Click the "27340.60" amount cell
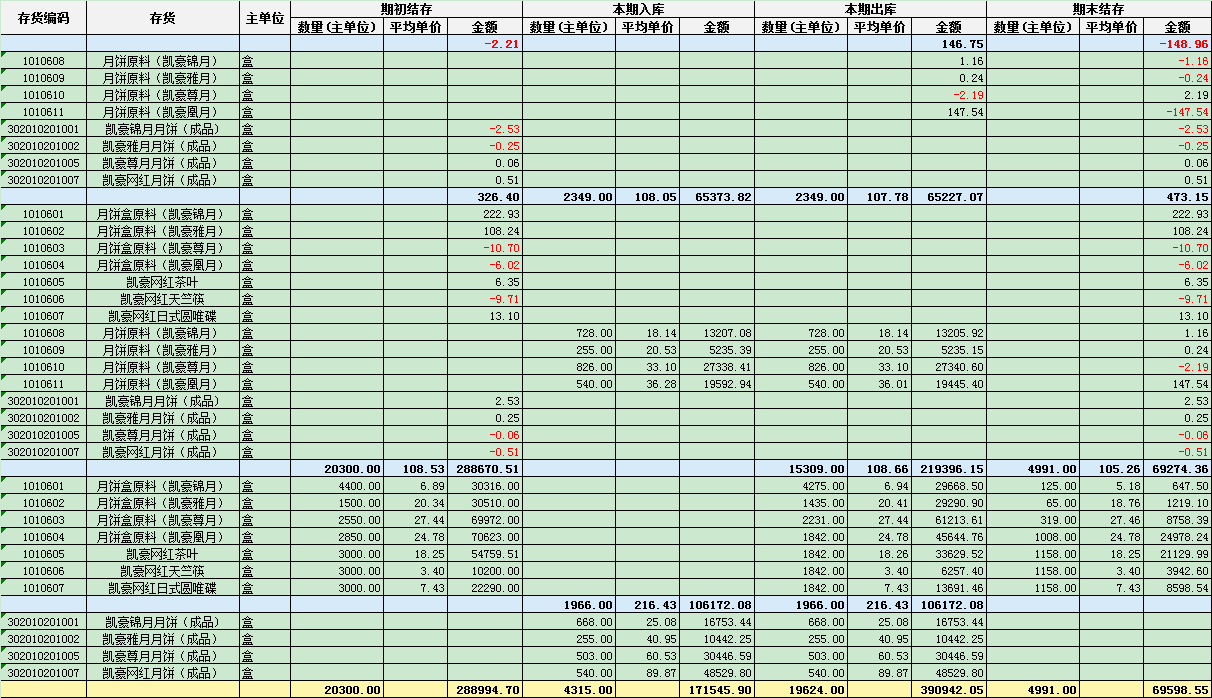Screen dimensions: 1212x698 (949, 367)
